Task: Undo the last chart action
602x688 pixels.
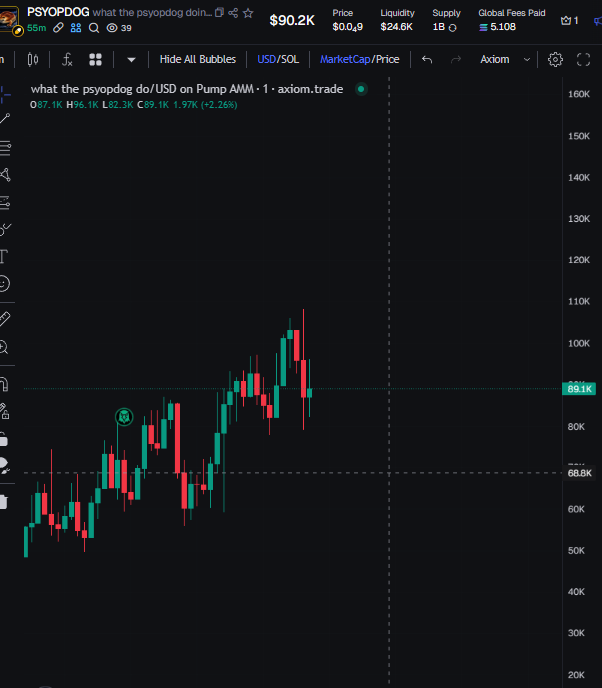Action: pos(427,59)
